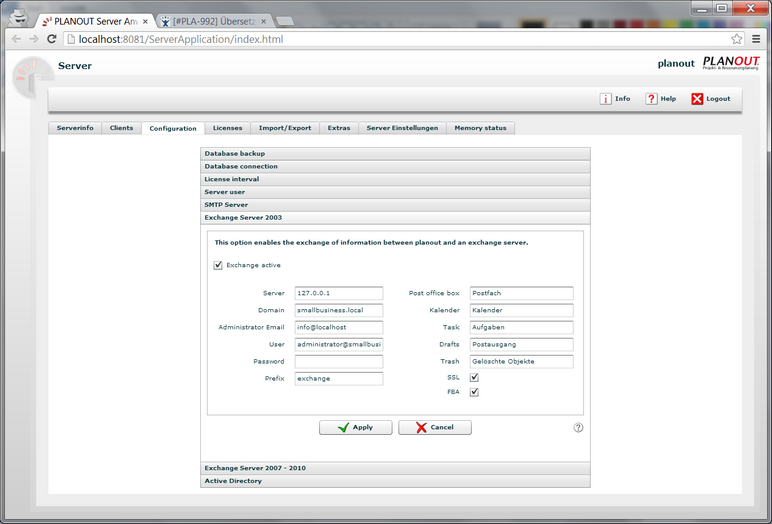The width and height of the screenshot is (772, 524).
Task: Click the red Logout X icon
Action: pos(697,99)
